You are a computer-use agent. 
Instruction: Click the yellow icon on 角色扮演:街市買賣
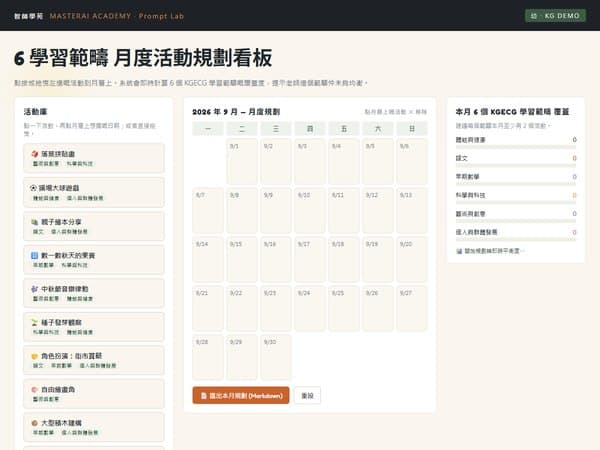click(35, 356)
